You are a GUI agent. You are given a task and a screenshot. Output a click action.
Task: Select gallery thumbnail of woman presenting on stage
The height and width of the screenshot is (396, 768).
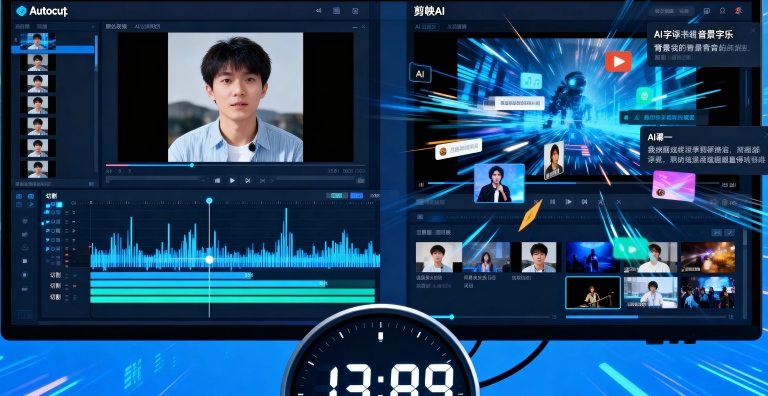pos(486,257)
